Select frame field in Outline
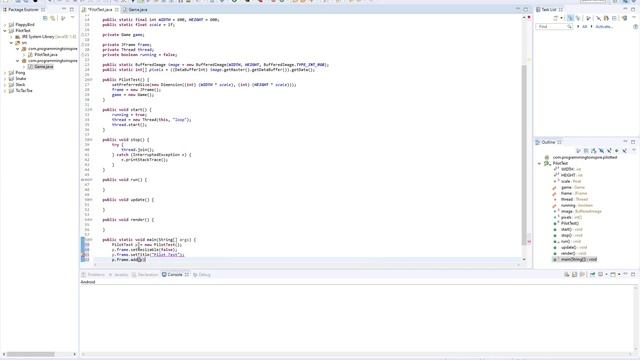Viewport: 640px width, 360px height. (x=570, y=193)
